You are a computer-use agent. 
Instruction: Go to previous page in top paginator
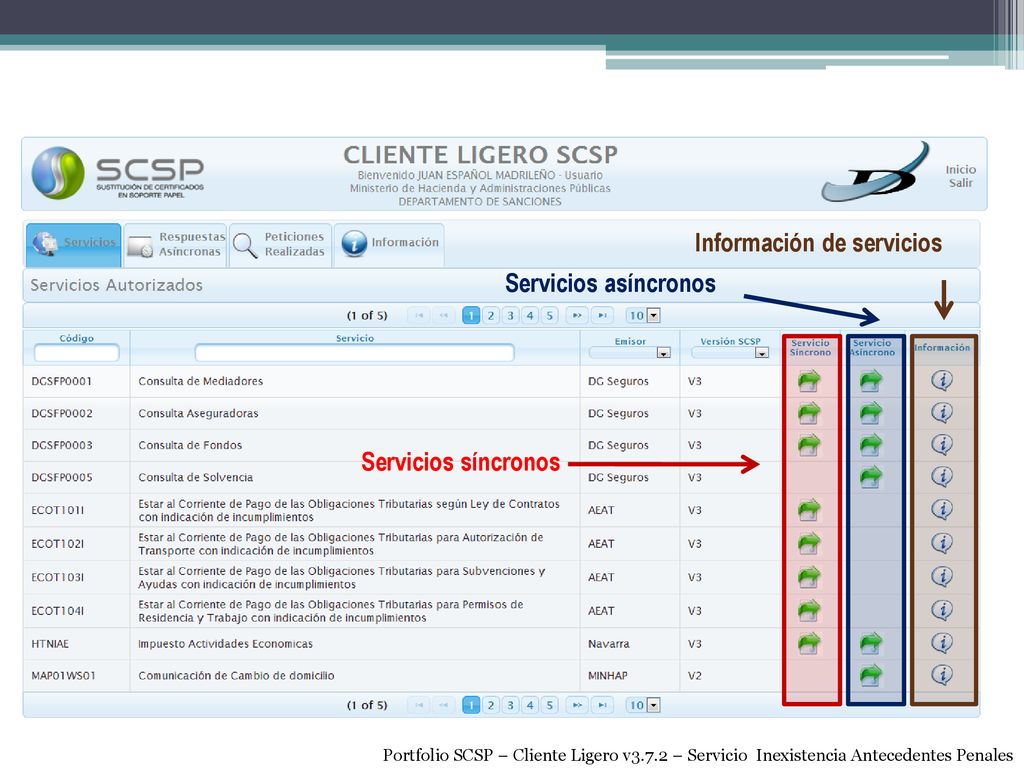point(444,315)
